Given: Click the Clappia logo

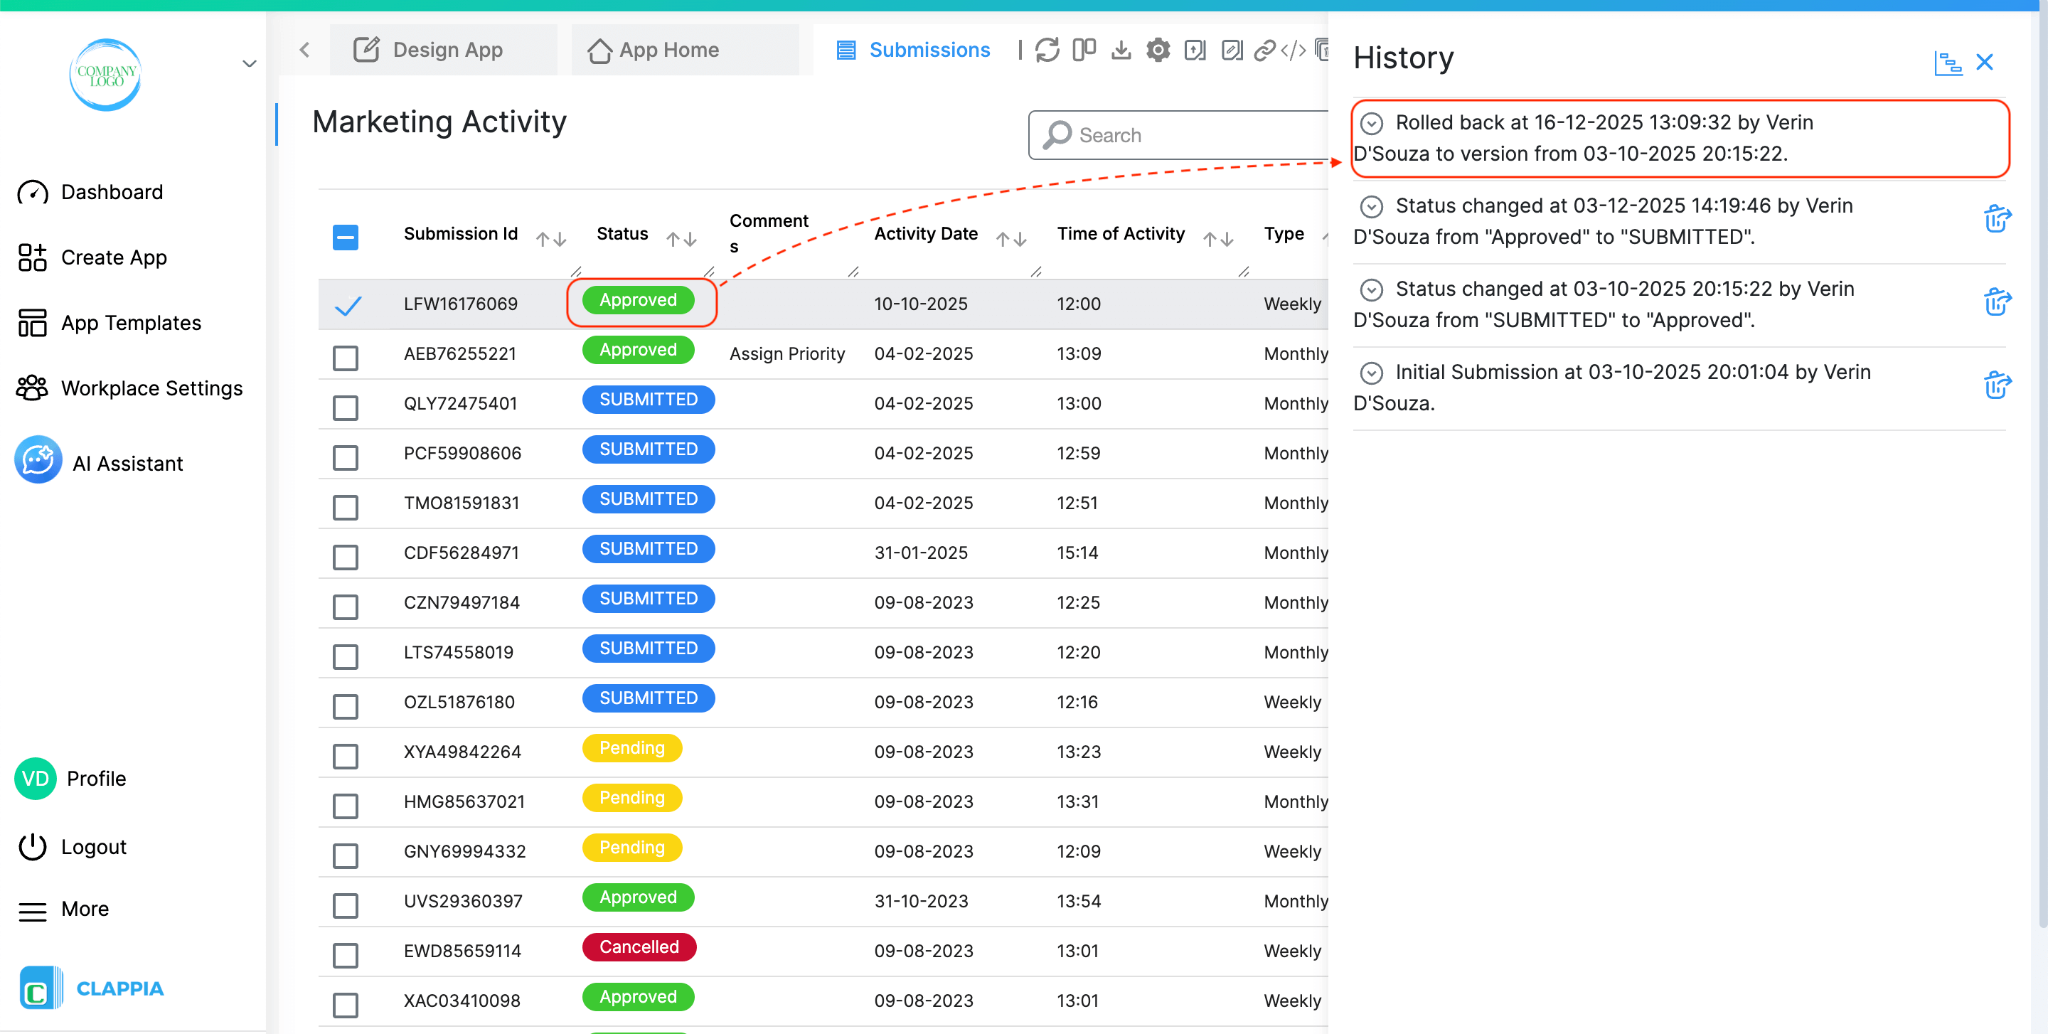Looking at the screenshot, I should 91,988.
